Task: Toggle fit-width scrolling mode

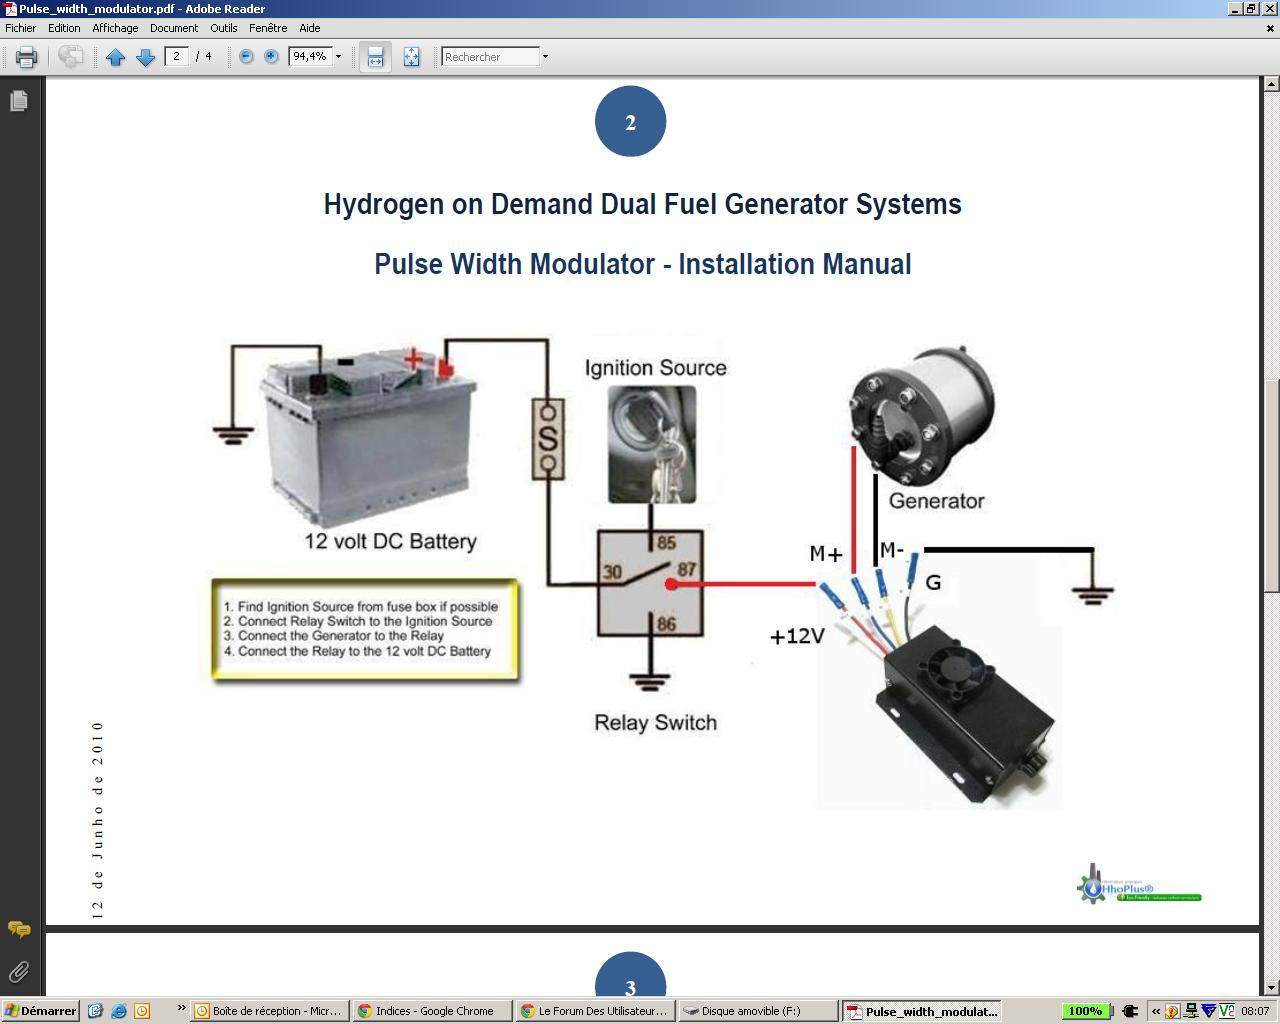Action: tap(375, 57)
